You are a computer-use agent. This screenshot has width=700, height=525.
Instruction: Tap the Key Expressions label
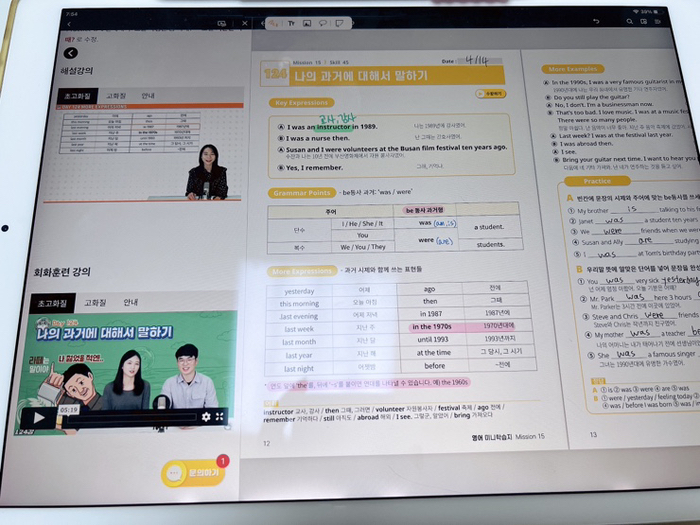pos(301,103)
